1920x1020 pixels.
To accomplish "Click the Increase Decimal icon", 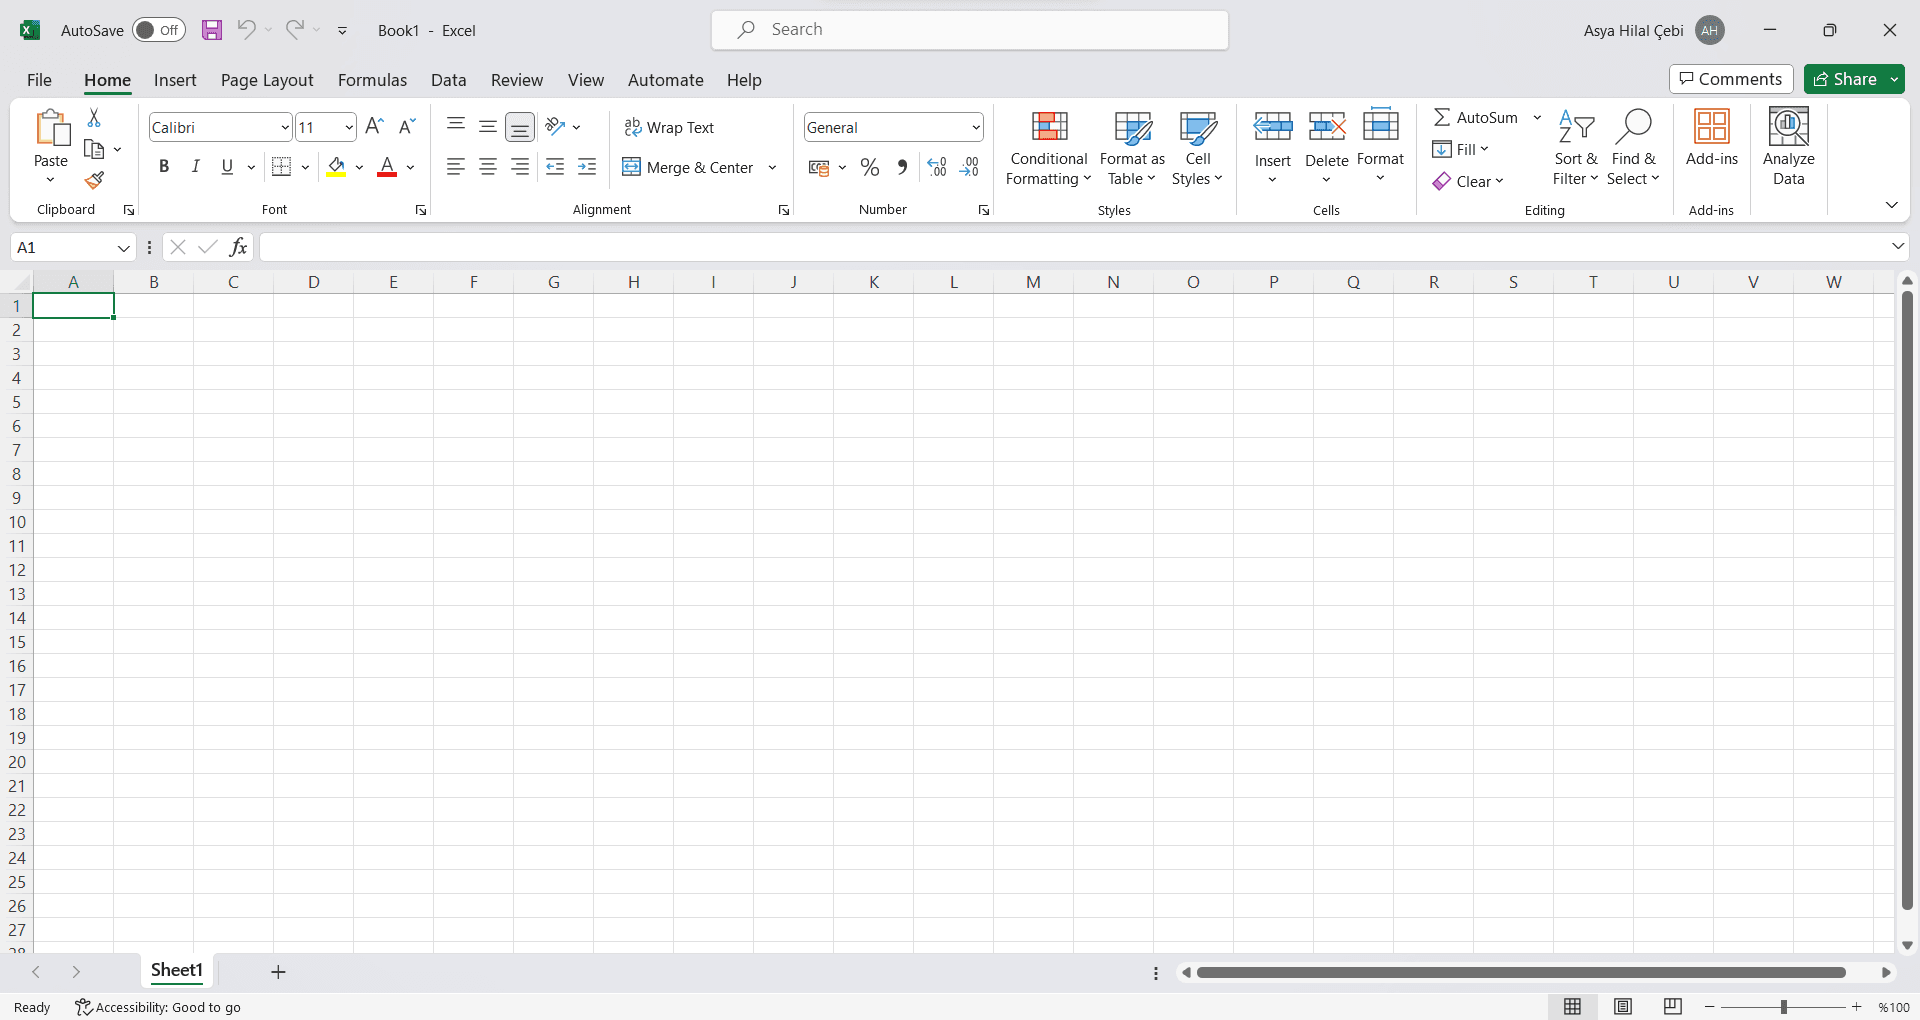I will pos(937,167).
